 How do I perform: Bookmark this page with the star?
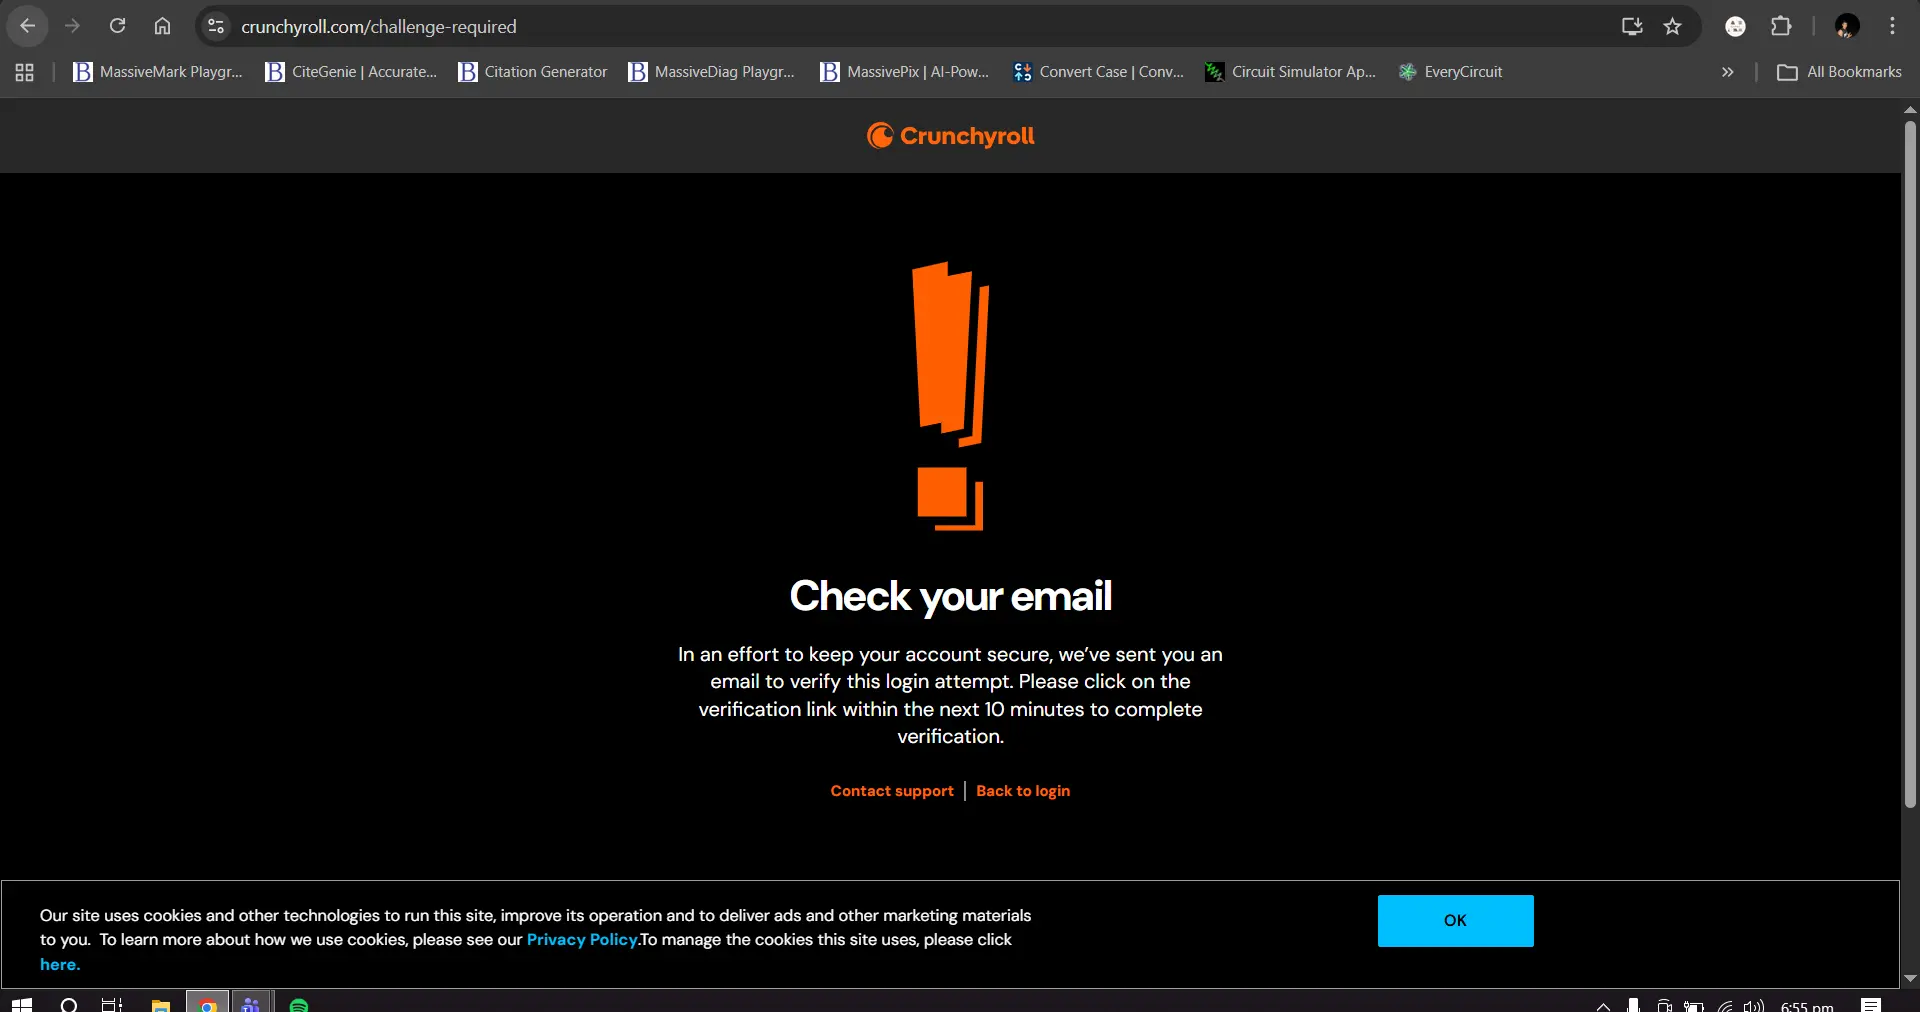tap(1672, 26)
